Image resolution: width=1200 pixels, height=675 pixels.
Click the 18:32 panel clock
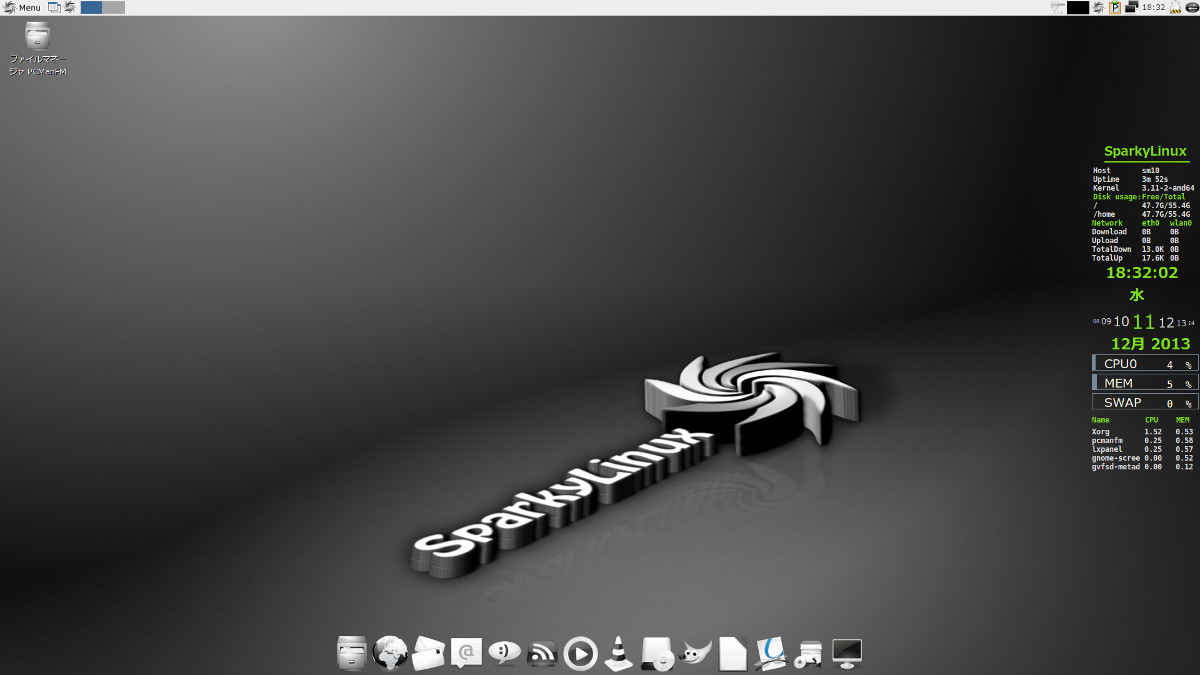pos(1153,7)
